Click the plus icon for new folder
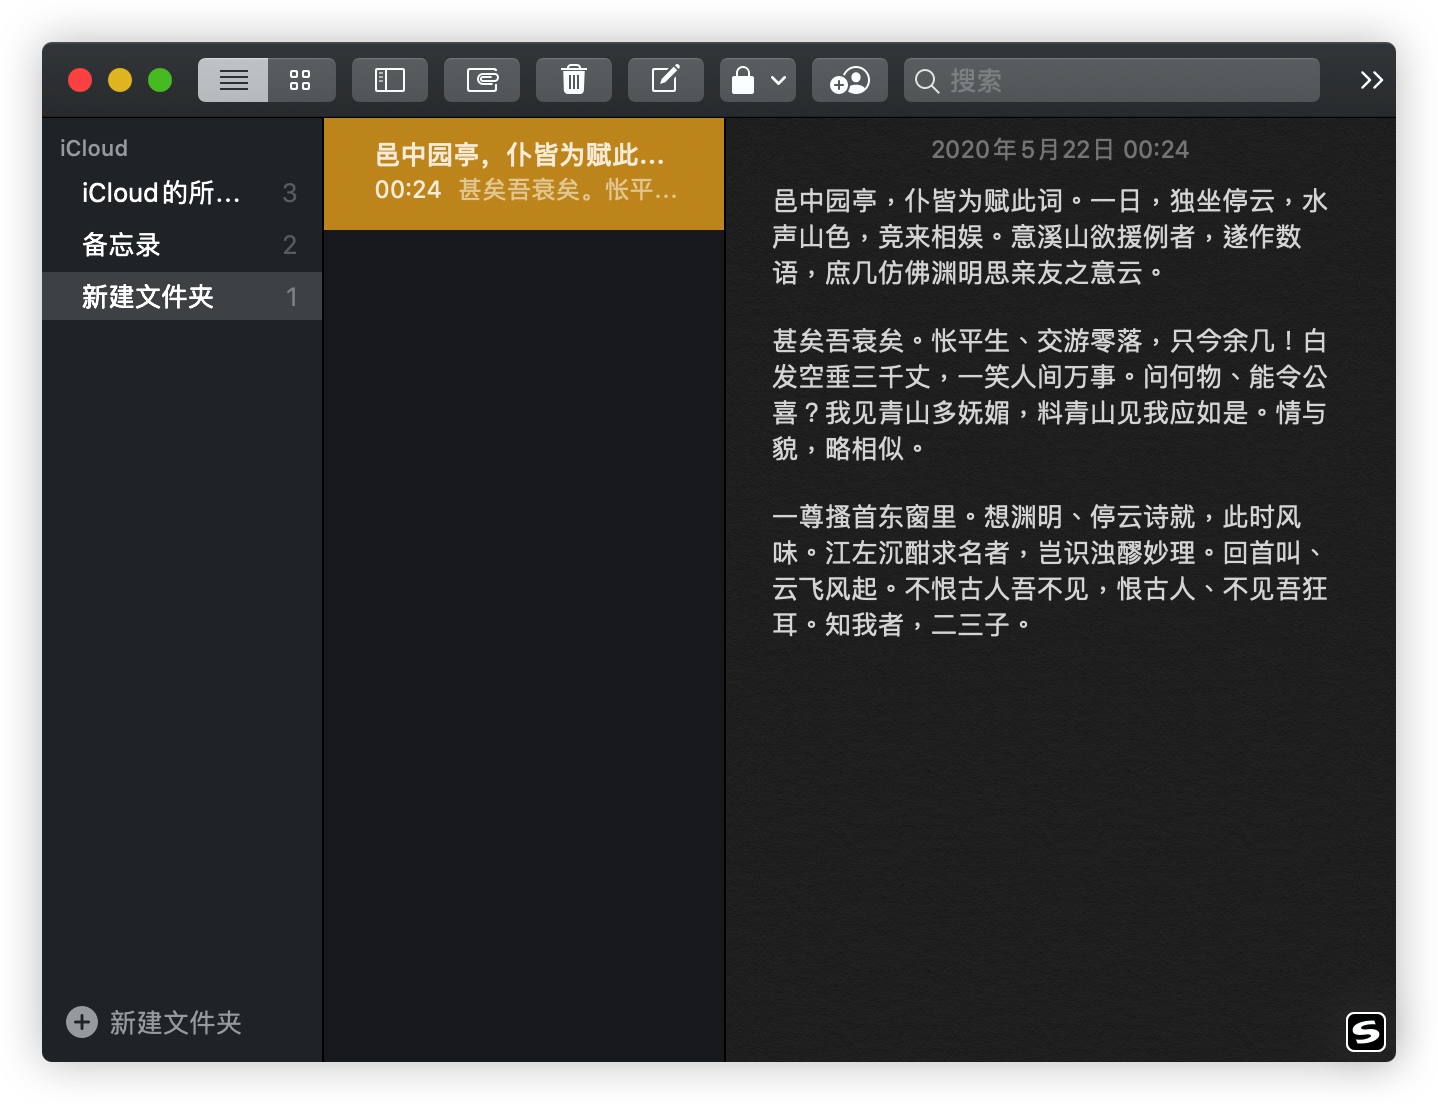Viewport: 1438px width, 1104px height. [x=82, y=1022]
